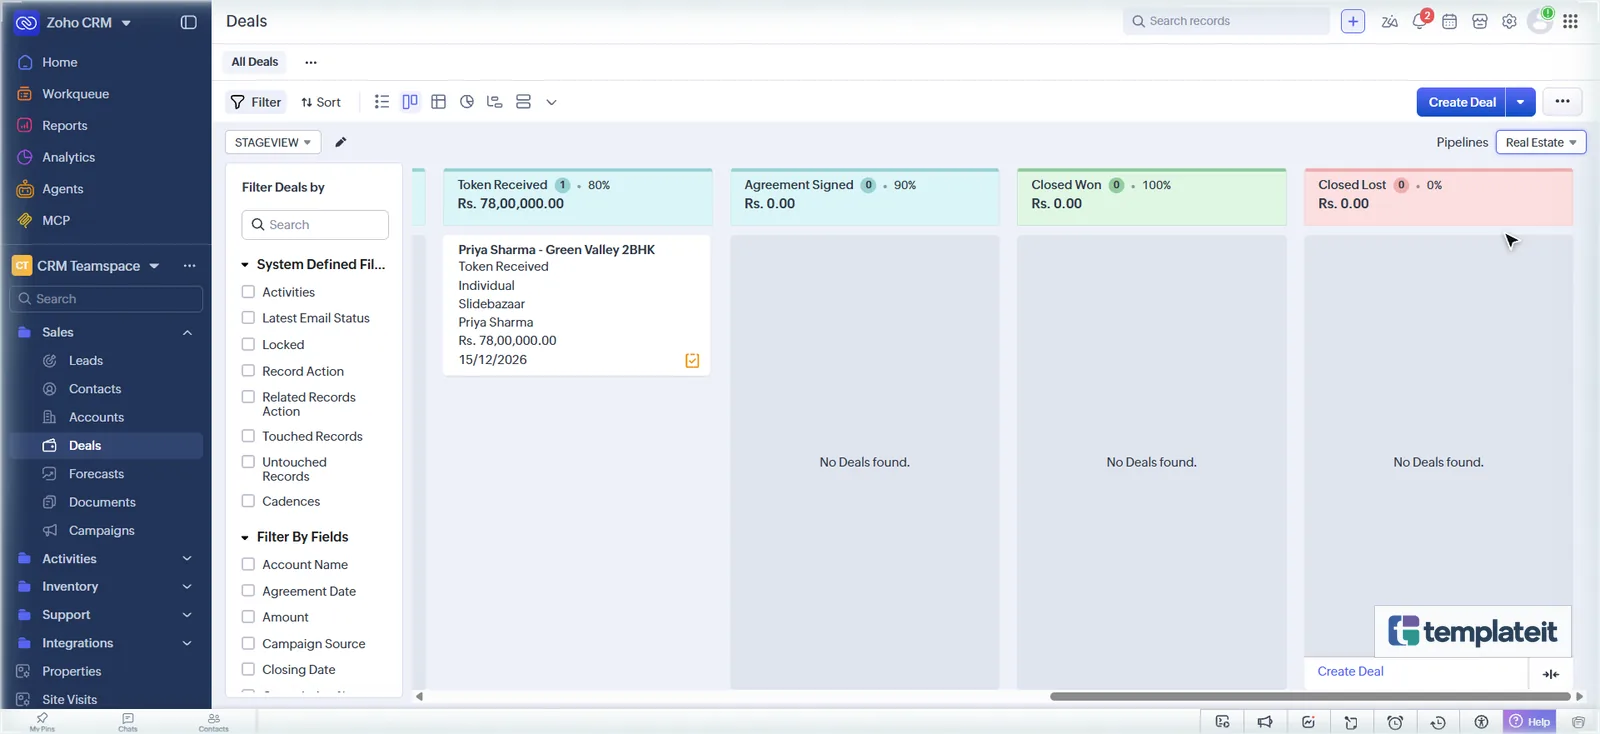Switch to list view icon
This screenshot has width=1600, height=734.
click(x=382, y=102)
